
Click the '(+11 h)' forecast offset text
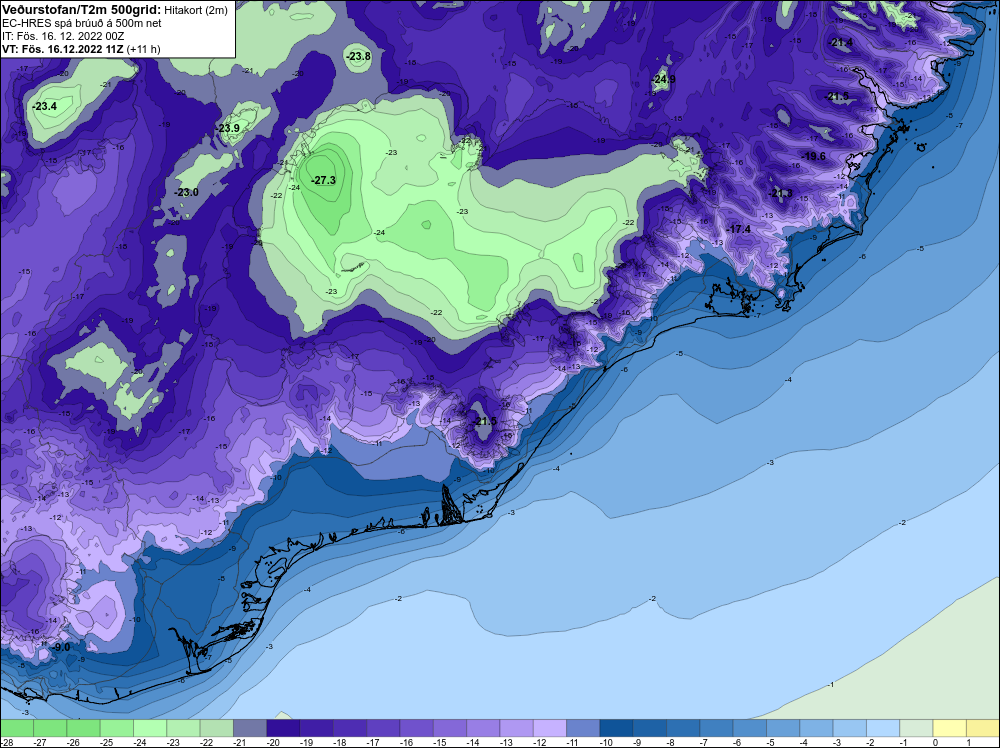(x=143, y=48)
